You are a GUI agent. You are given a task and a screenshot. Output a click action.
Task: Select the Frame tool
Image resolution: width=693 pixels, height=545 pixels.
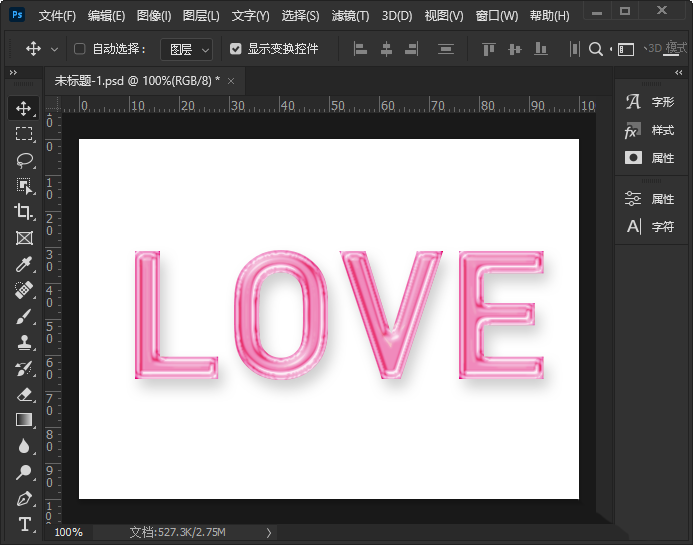click(23, 238)
